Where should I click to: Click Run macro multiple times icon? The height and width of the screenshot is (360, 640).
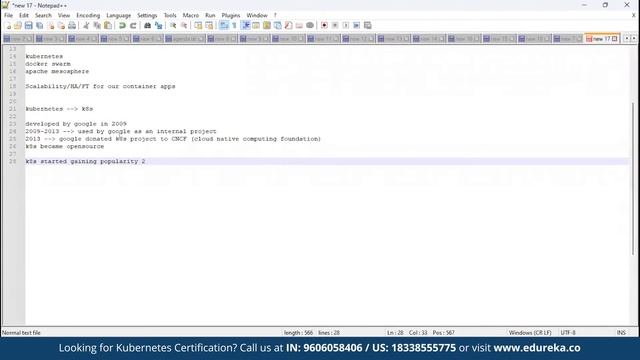(x=356, y=25)
